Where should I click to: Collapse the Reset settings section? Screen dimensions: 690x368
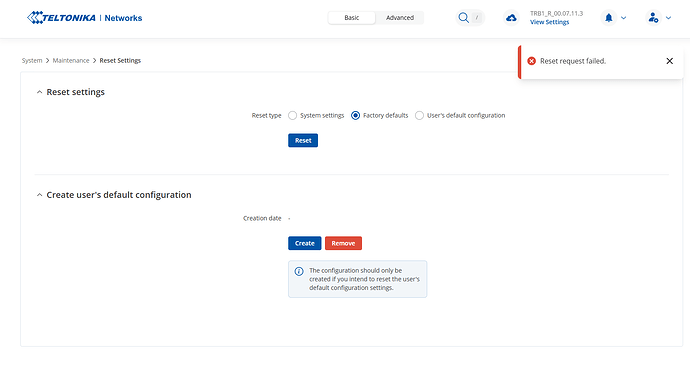[x=39, y=92]
